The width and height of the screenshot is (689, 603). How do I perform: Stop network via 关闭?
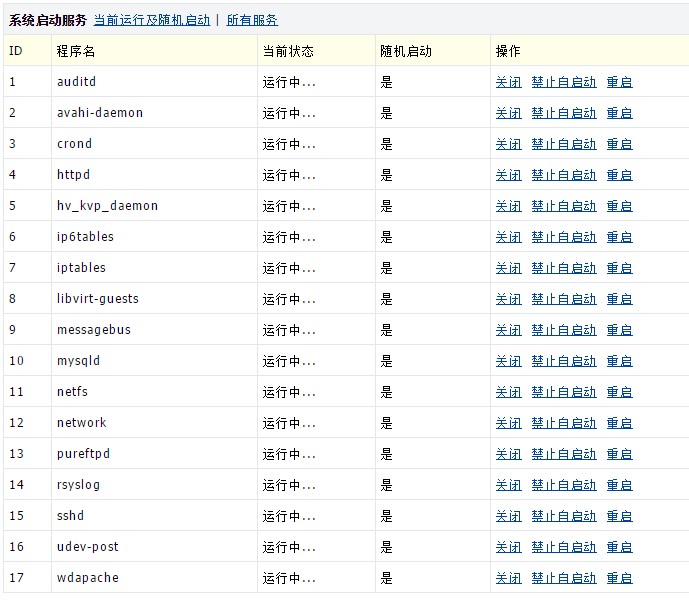coord(508,423)
